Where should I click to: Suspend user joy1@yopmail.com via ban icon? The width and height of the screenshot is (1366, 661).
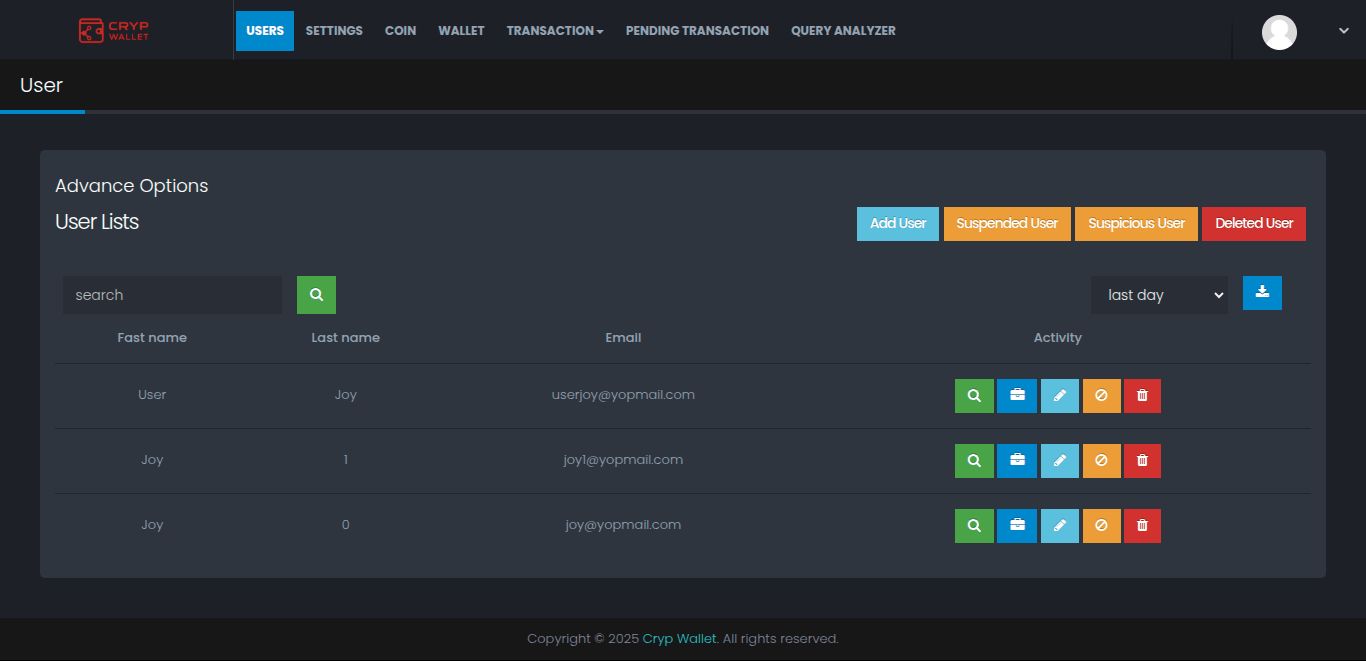coord(1101,461)
